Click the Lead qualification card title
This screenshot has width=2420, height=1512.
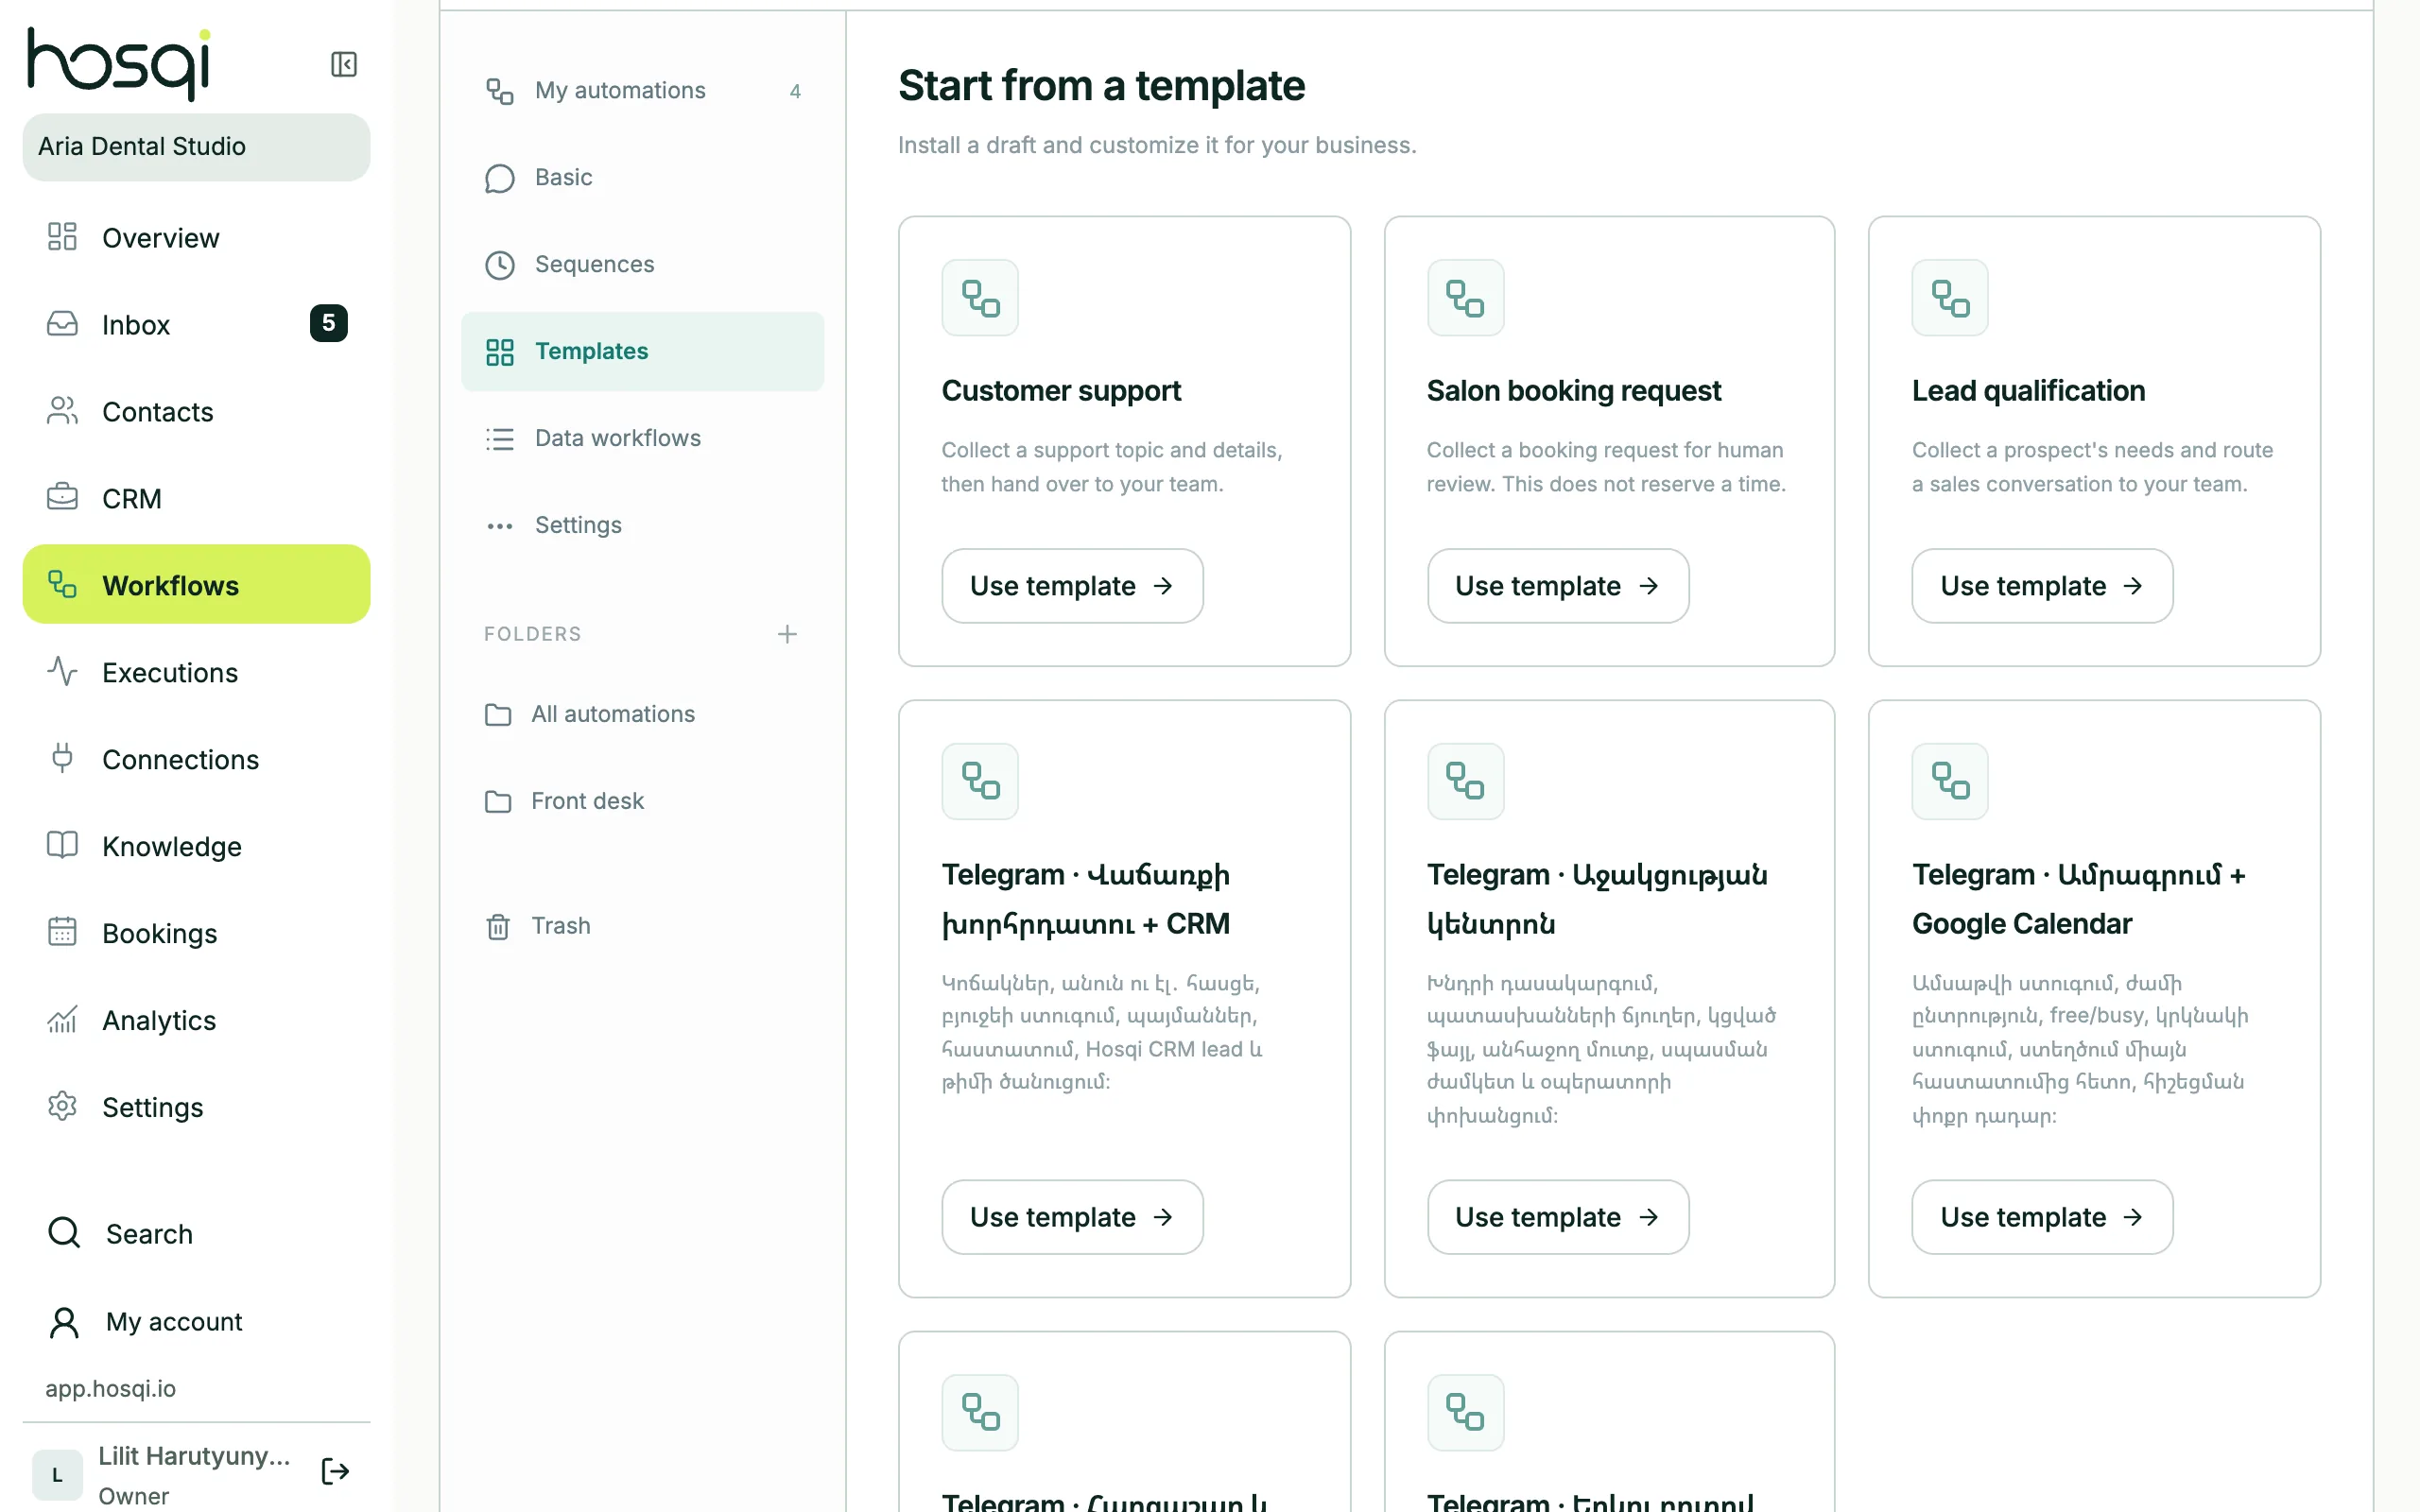[2028, 390]
